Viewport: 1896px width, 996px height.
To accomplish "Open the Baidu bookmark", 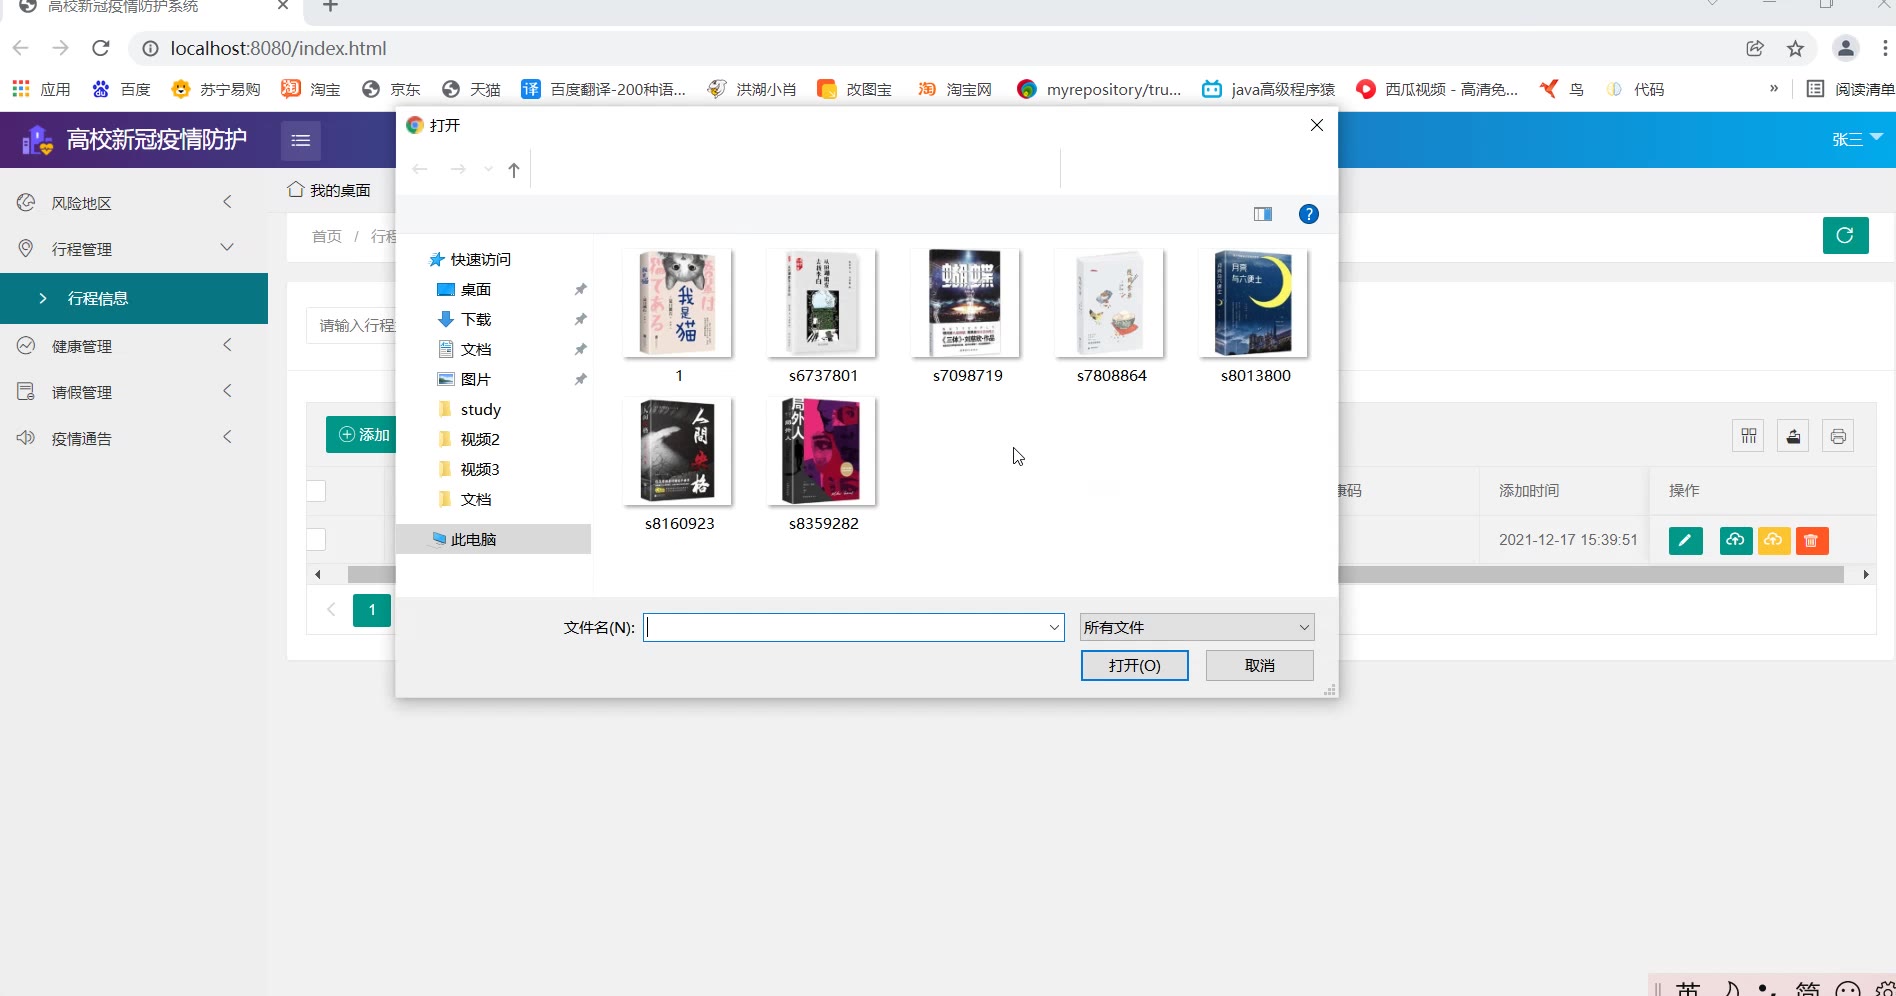I will click(x=121, y=89).
